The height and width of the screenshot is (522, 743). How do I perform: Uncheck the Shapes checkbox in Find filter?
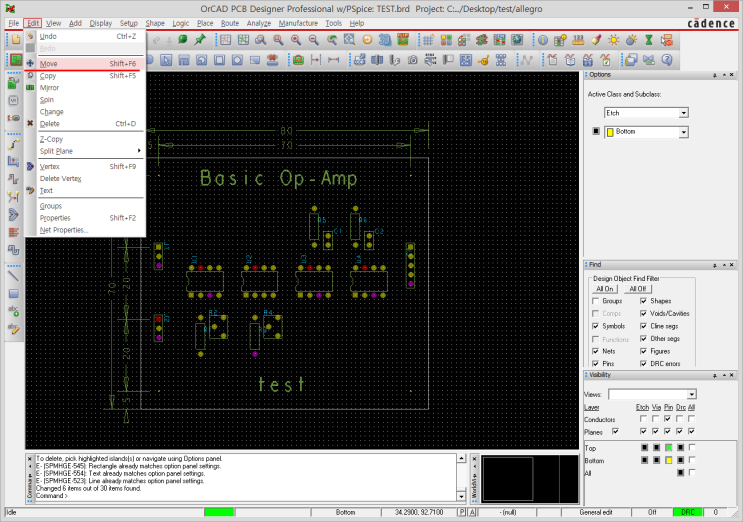pyautogui.click(x=643, y=301)
